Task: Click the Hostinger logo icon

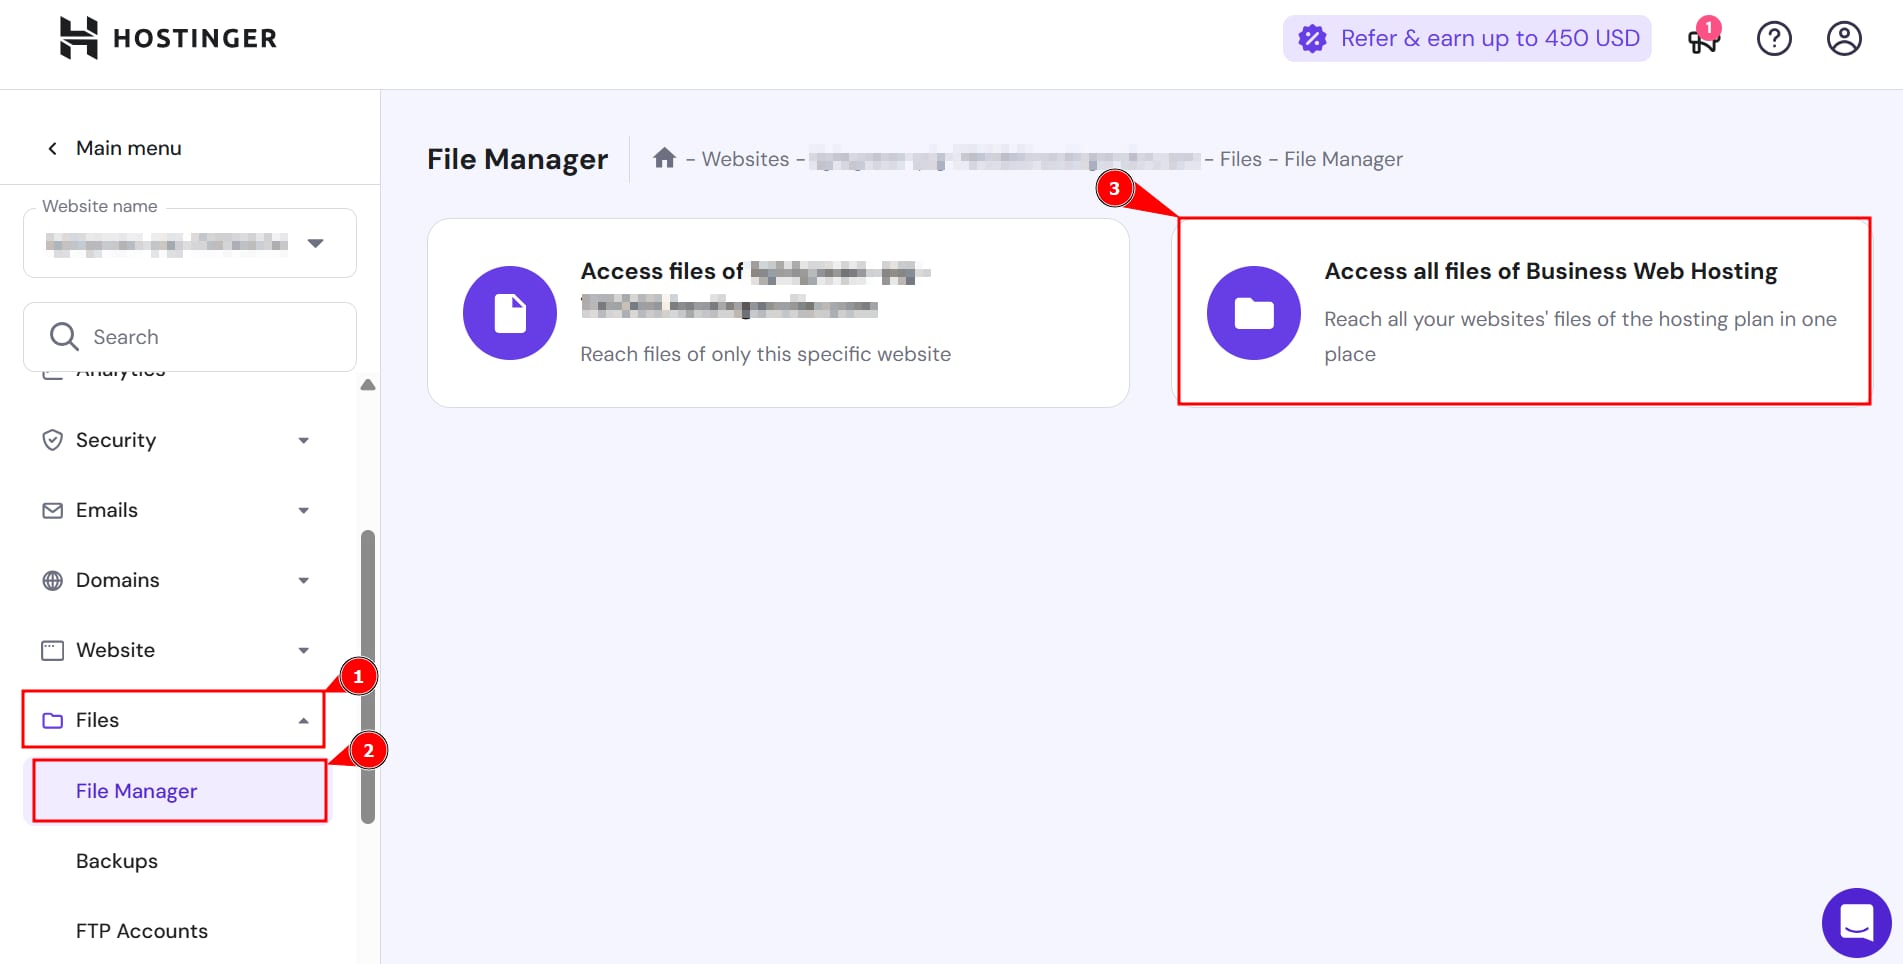Action: pyautogui.click(x=79, y=38)
